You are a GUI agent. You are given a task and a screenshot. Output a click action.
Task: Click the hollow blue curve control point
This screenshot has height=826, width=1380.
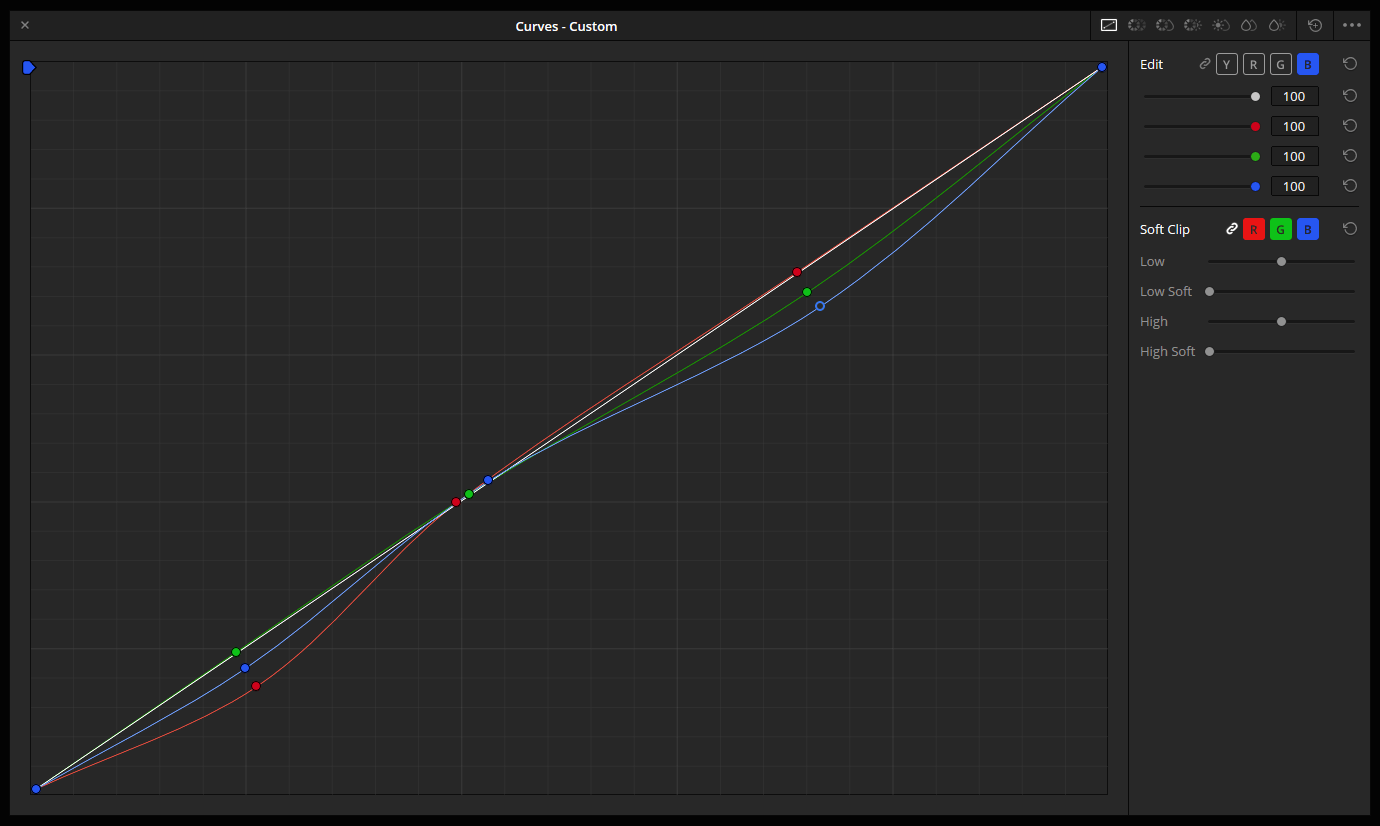[x=820, y=306]
